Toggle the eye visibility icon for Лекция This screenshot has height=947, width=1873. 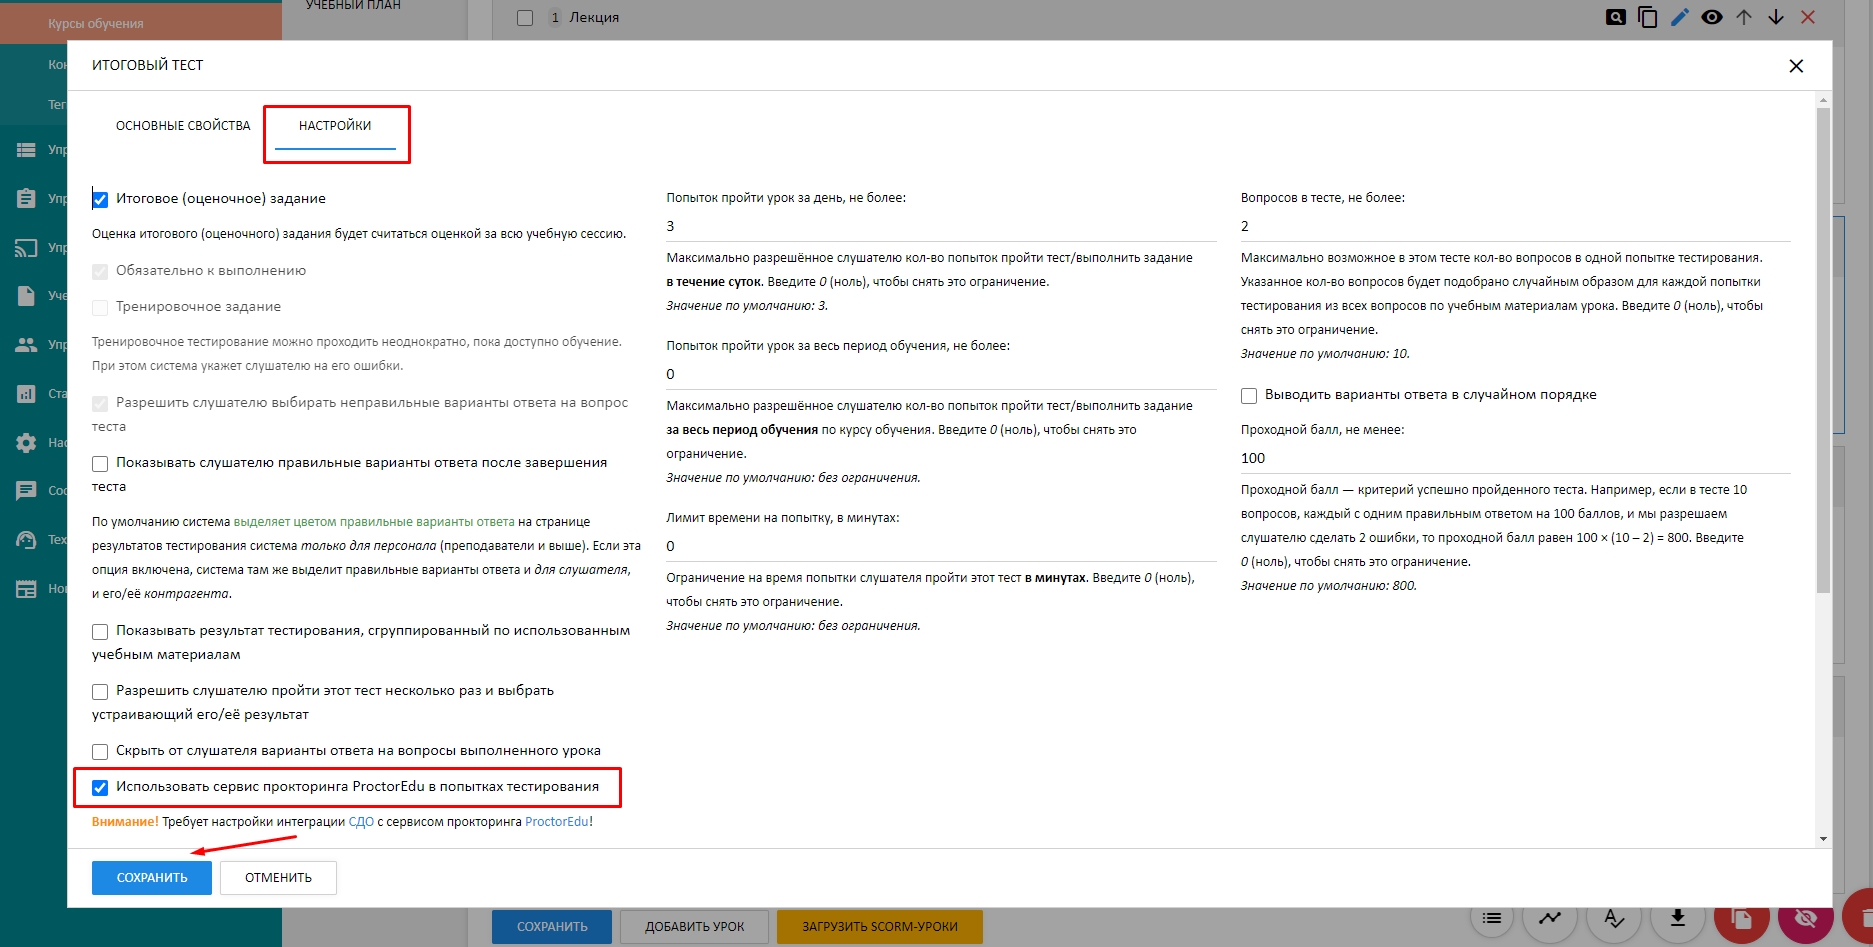click(x=1711, y=17)
